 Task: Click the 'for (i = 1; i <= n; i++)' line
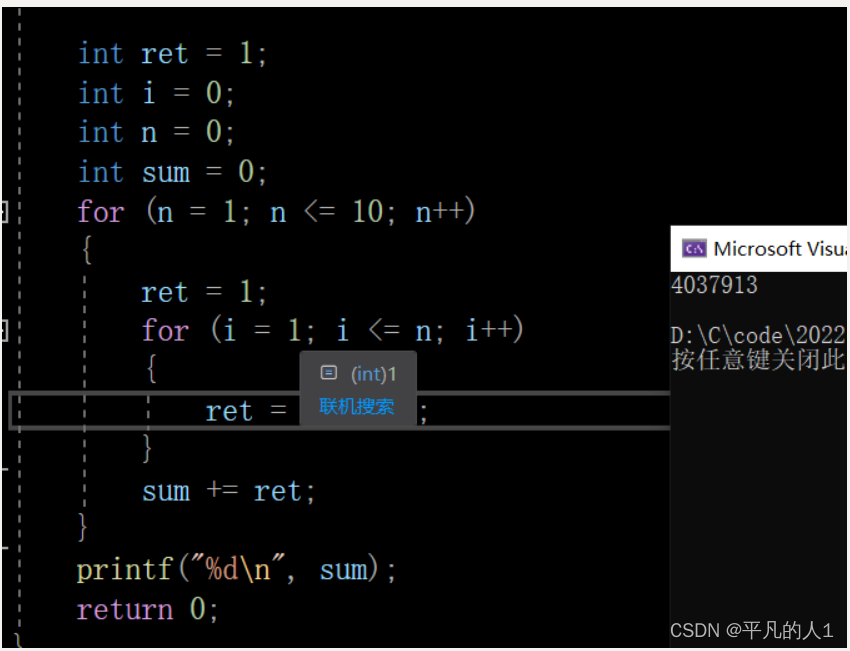point(333,330)
